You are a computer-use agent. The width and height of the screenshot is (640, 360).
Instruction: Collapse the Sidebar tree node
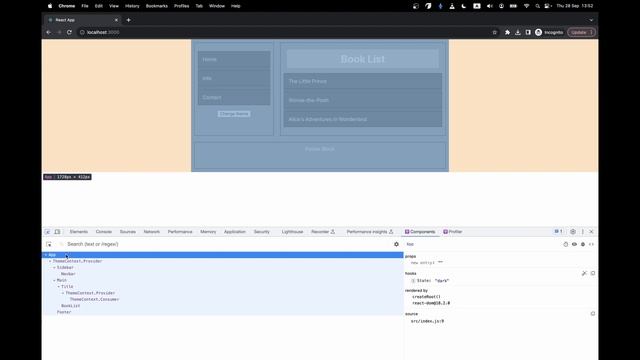click(x=54, y=267)
